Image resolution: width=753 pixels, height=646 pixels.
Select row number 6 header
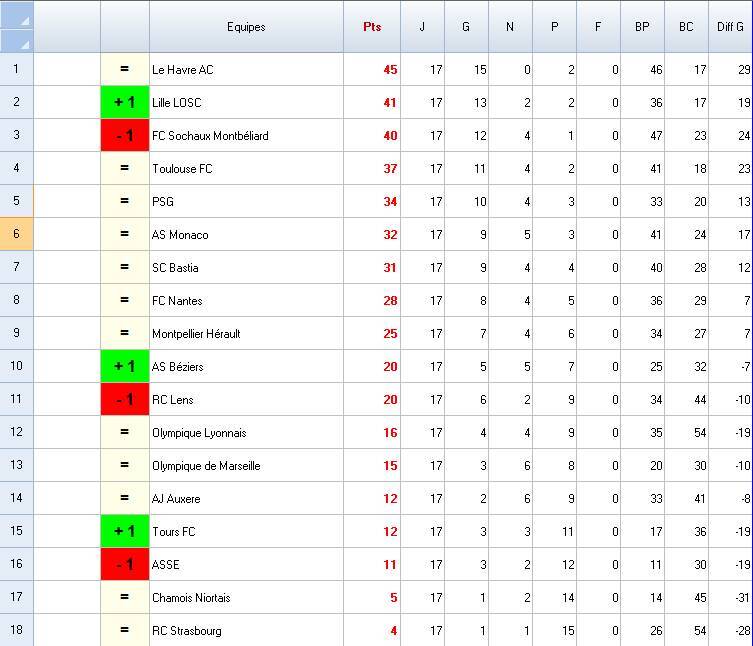click(17, 234)
